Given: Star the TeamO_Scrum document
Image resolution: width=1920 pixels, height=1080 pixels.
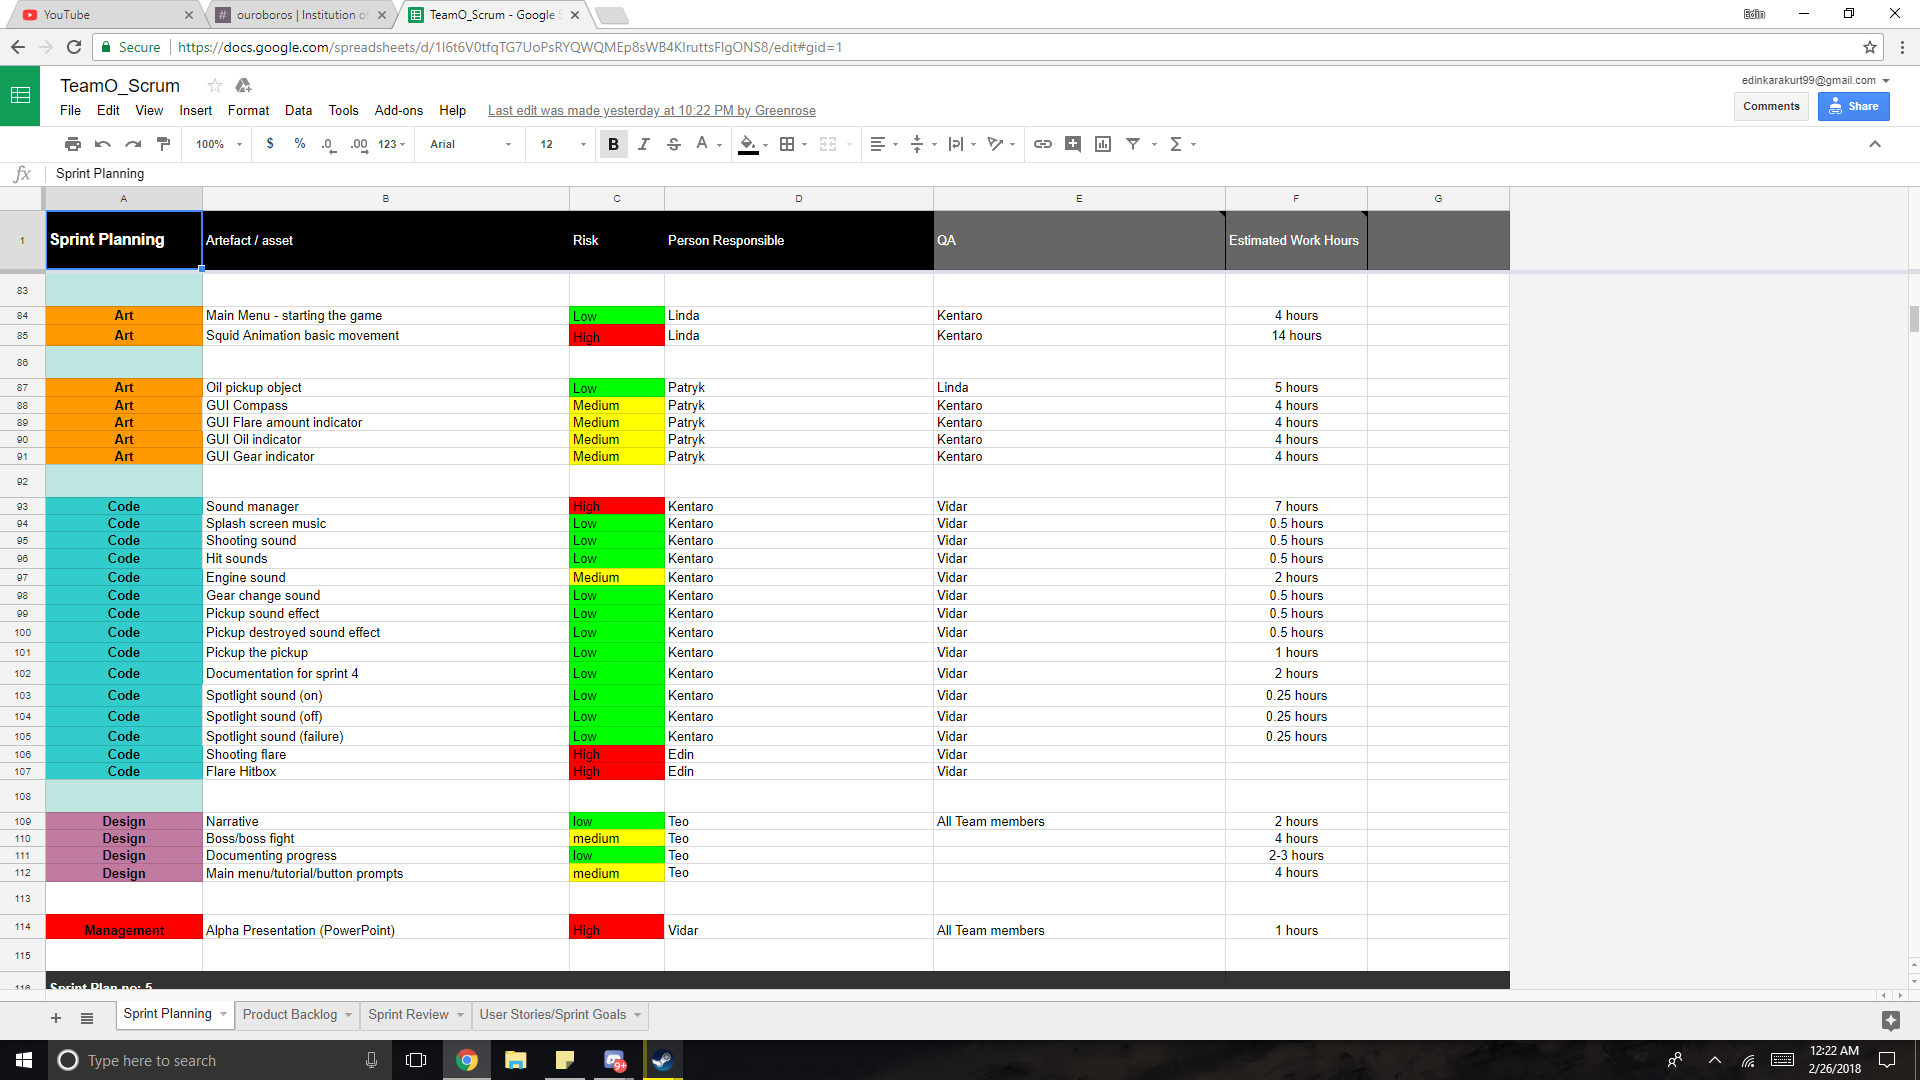Looking at the screenshot, I should point(214,86).
